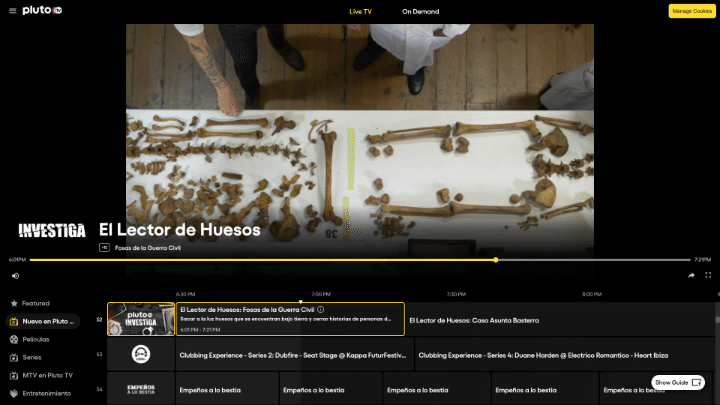Click the 7:00 PM time label
The image size is (720, 405).
click(321, 294)
